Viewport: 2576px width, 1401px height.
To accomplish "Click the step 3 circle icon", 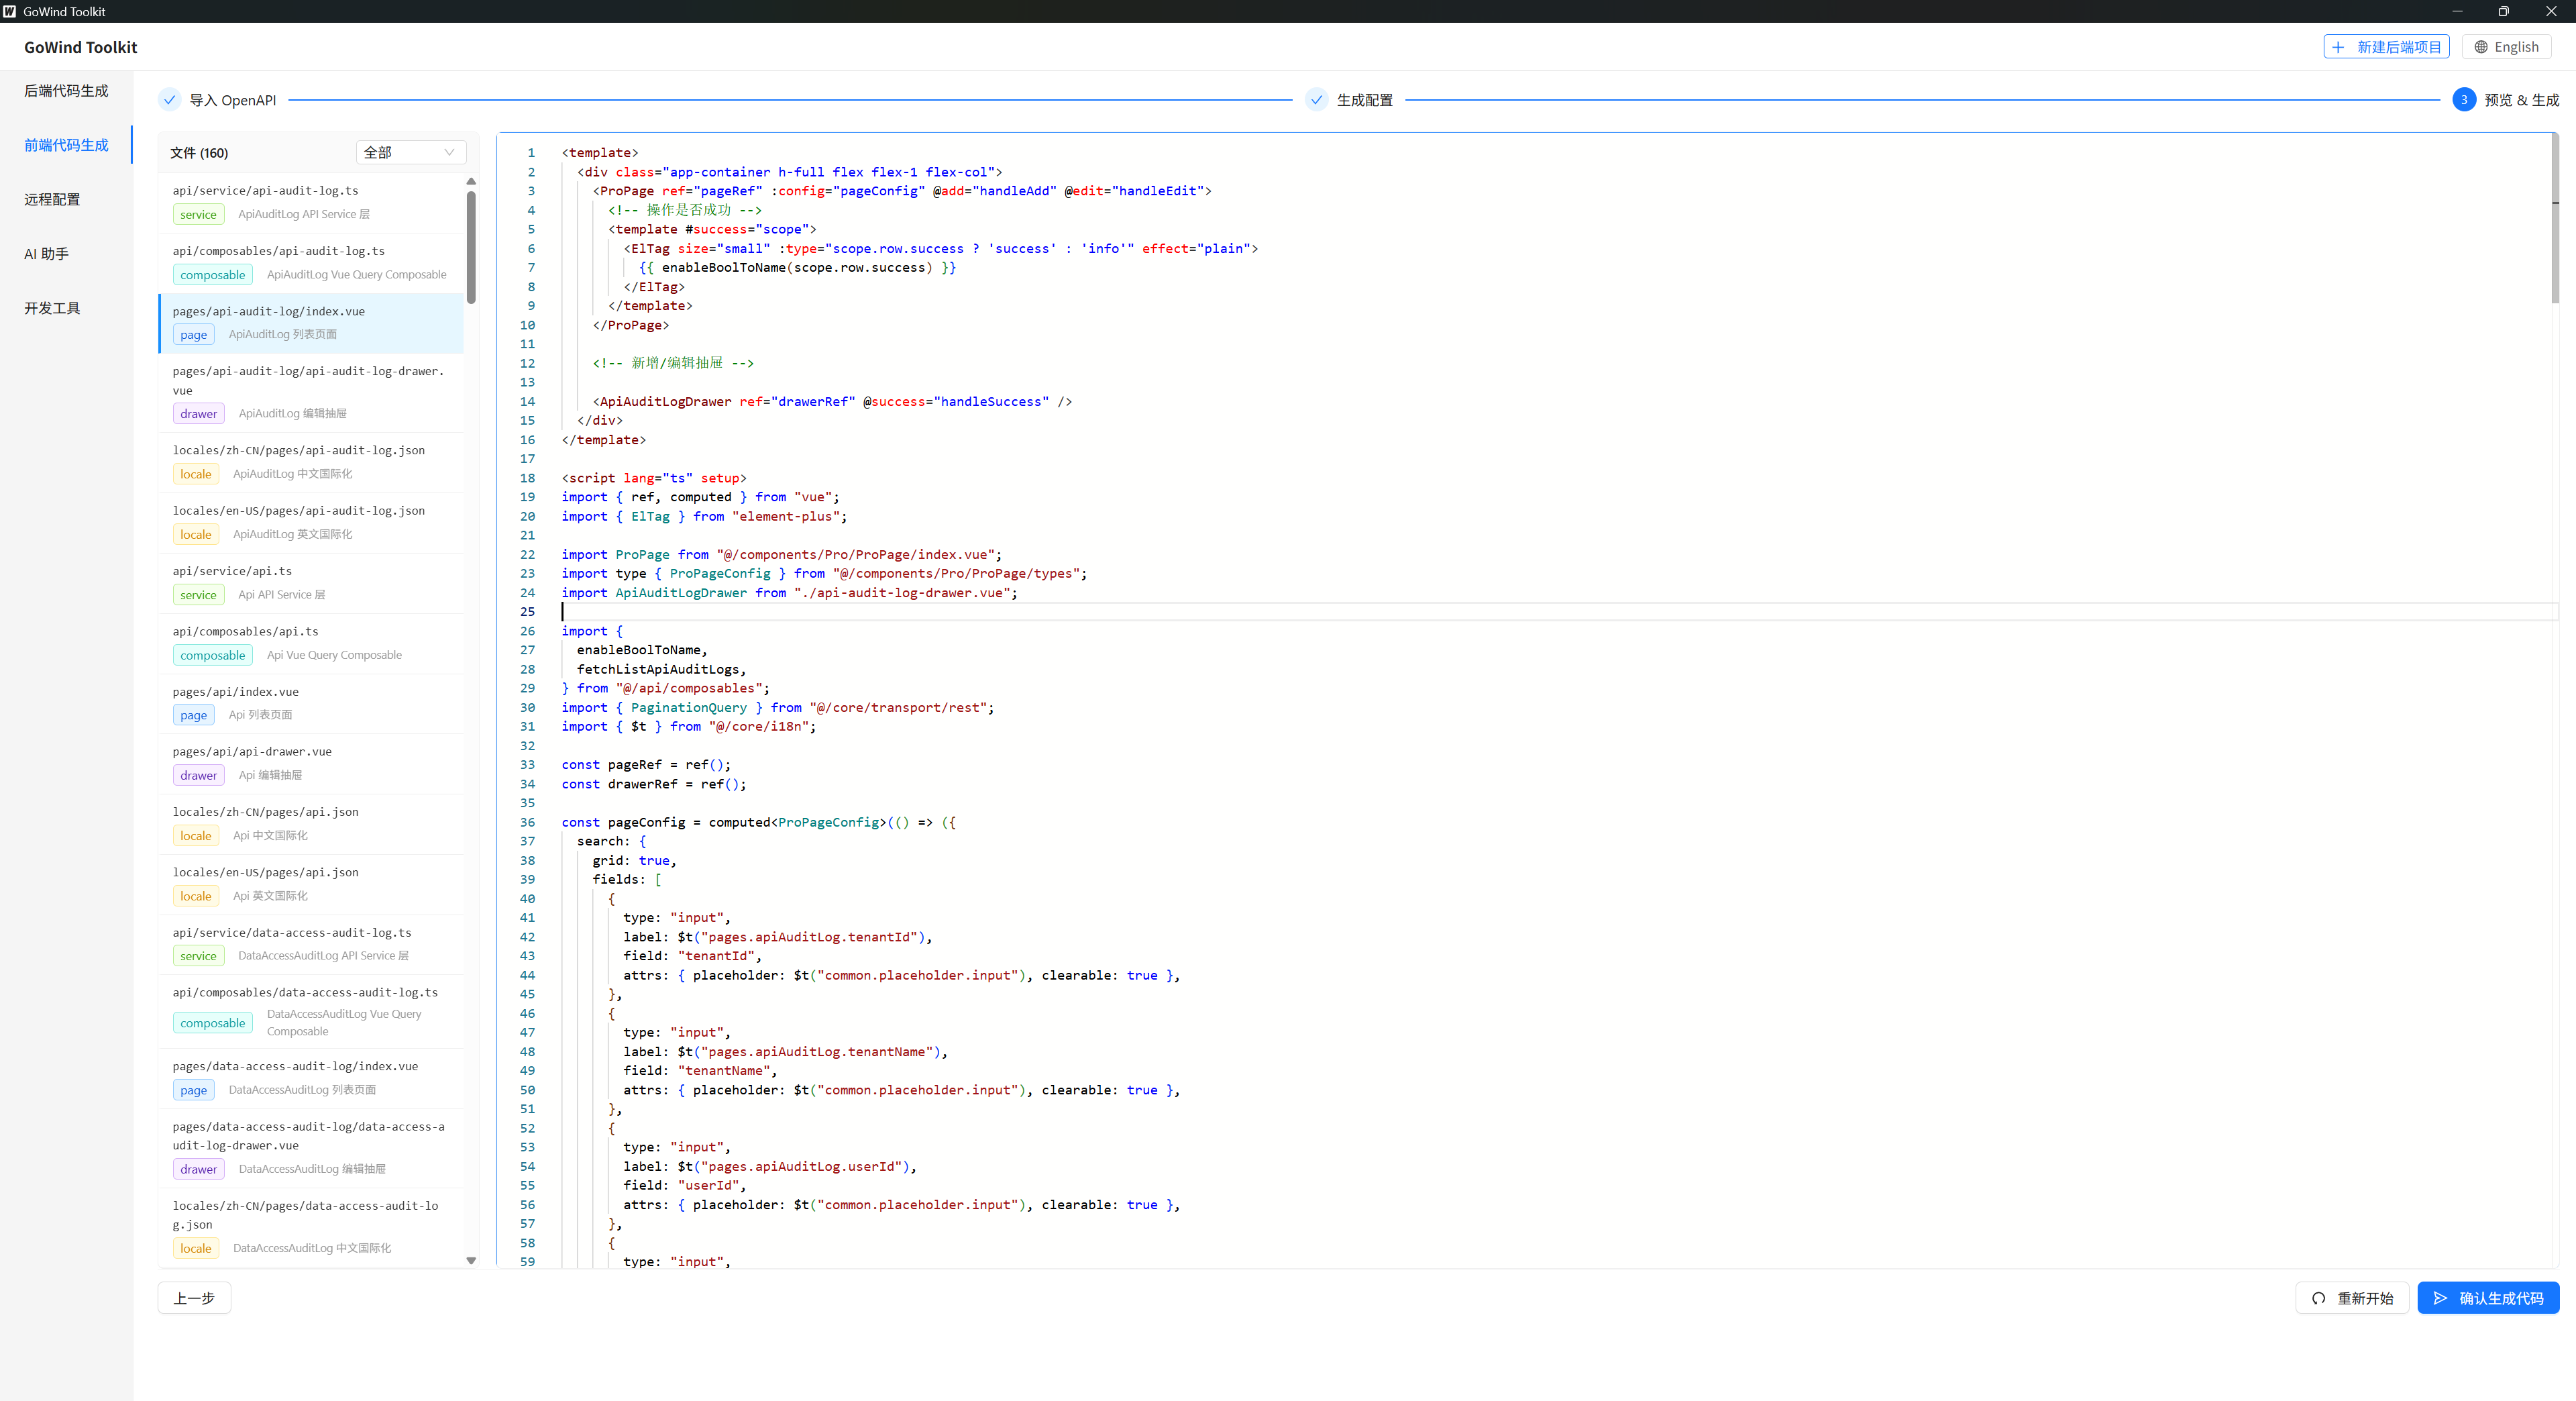I will (2464, 100).
